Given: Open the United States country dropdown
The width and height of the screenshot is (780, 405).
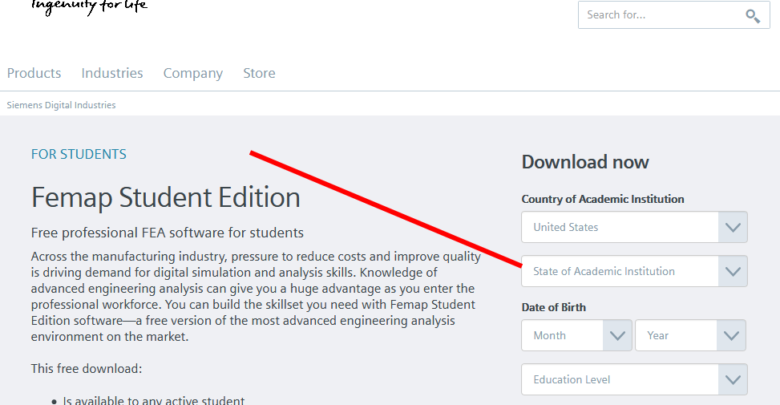Looking at the screenshot, I should coord(634,227).
